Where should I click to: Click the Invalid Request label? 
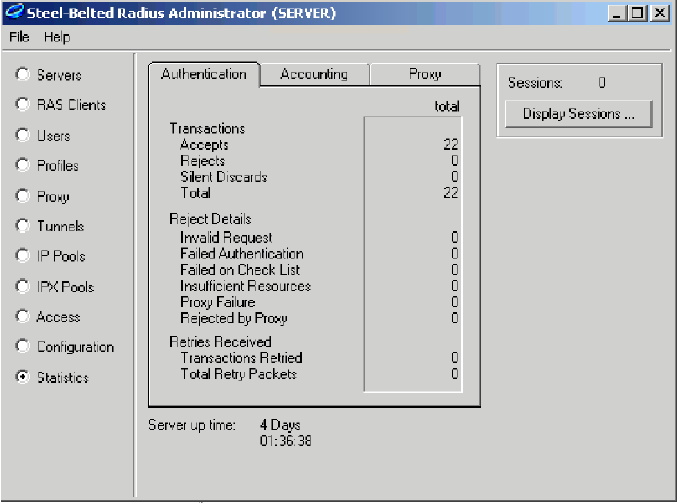[x=226, y=237]
